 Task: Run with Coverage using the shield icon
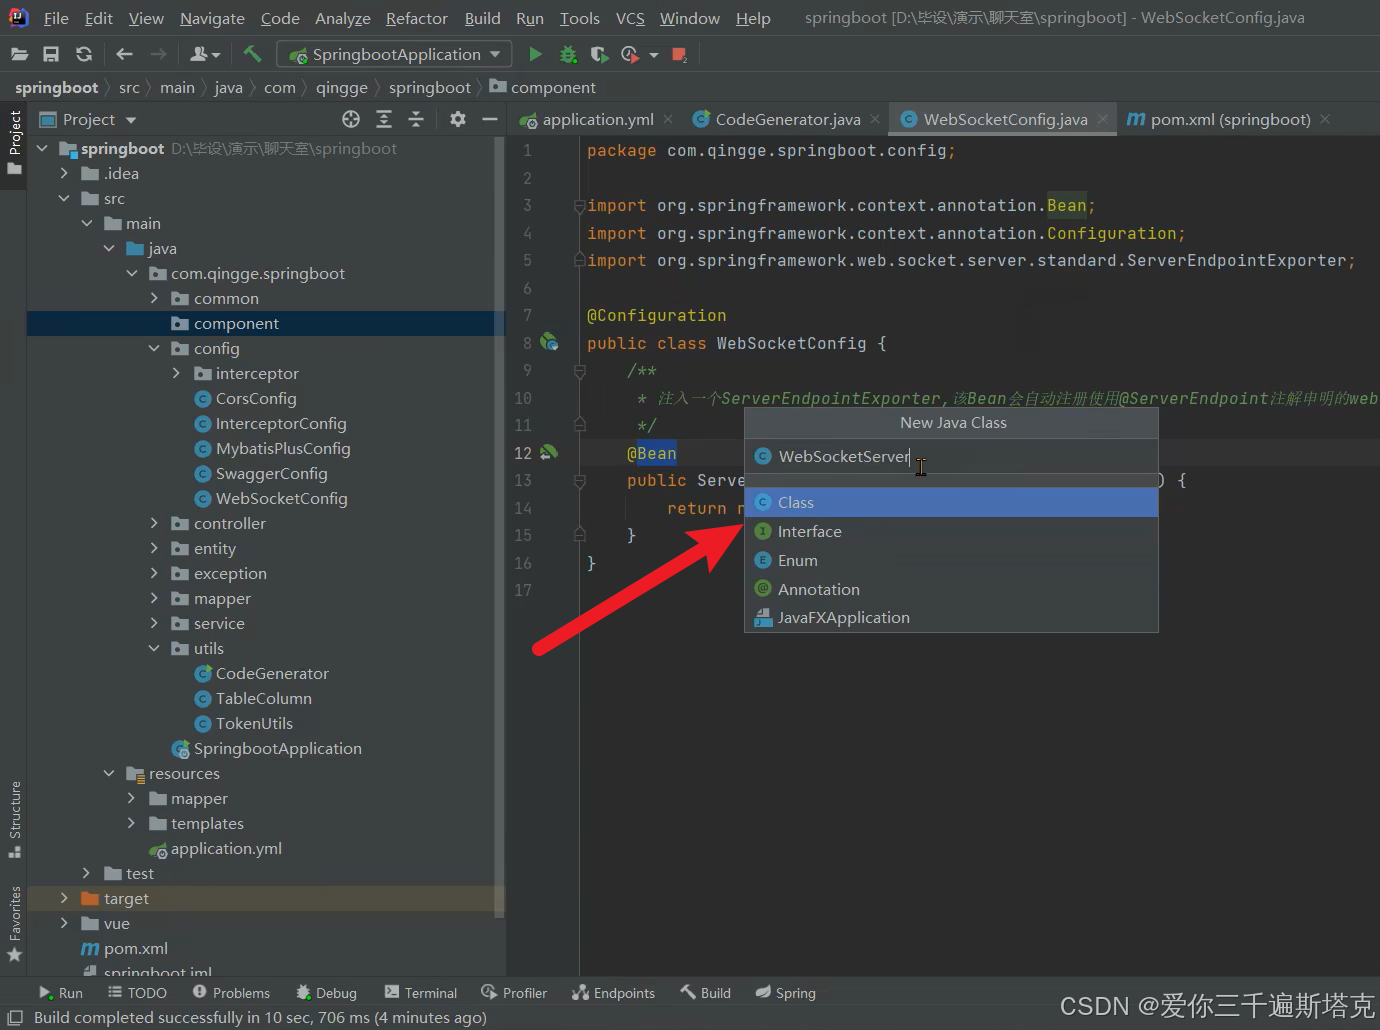click(599, 54)
